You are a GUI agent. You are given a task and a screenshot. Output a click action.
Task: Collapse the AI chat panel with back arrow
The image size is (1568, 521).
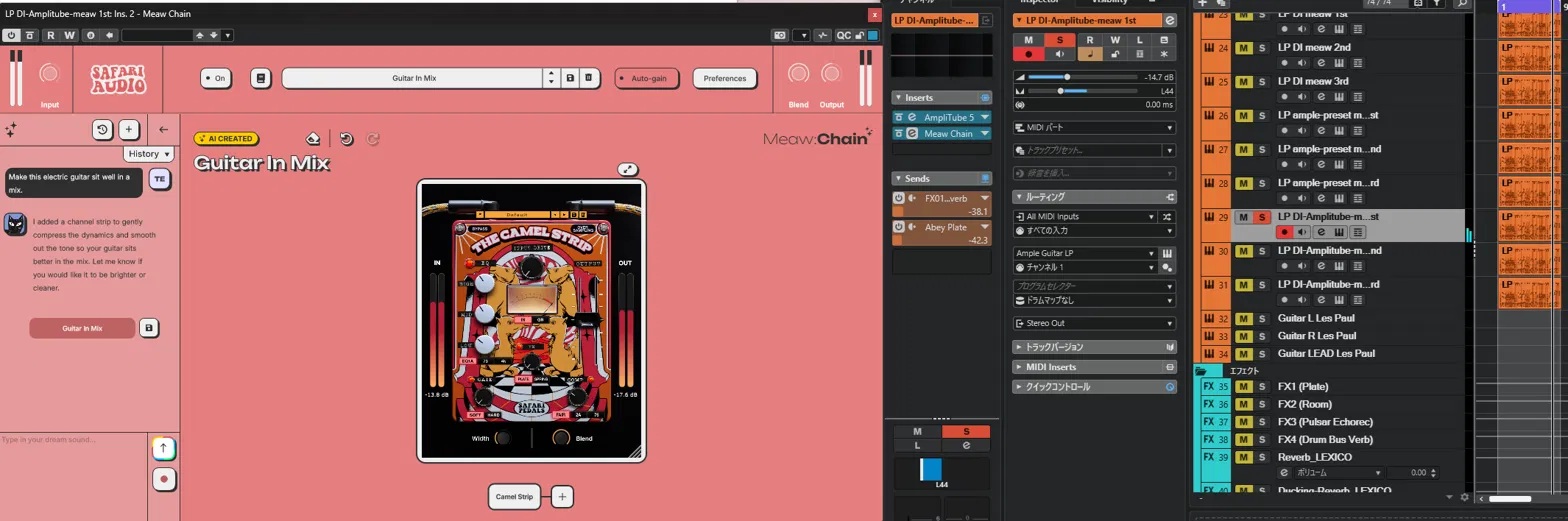[x=164, y=130]
